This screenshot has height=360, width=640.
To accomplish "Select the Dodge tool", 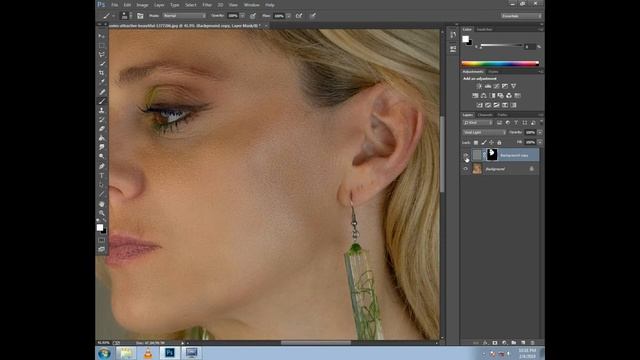I will [x=102, y=156].
